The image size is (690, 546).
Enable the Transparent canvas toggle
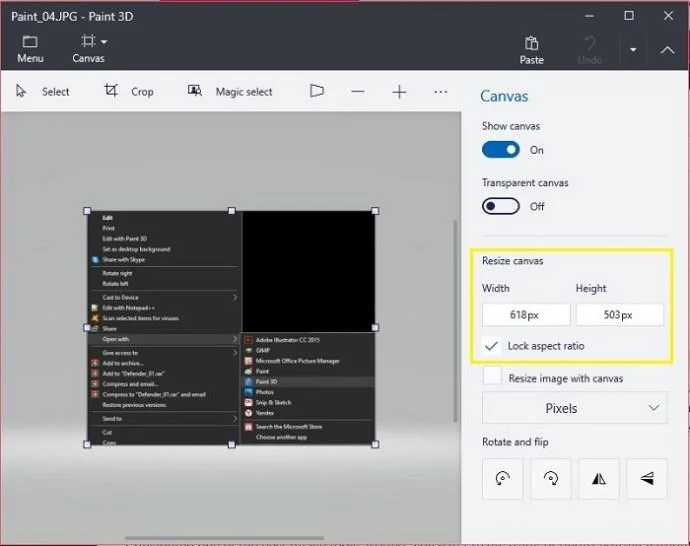501,206
